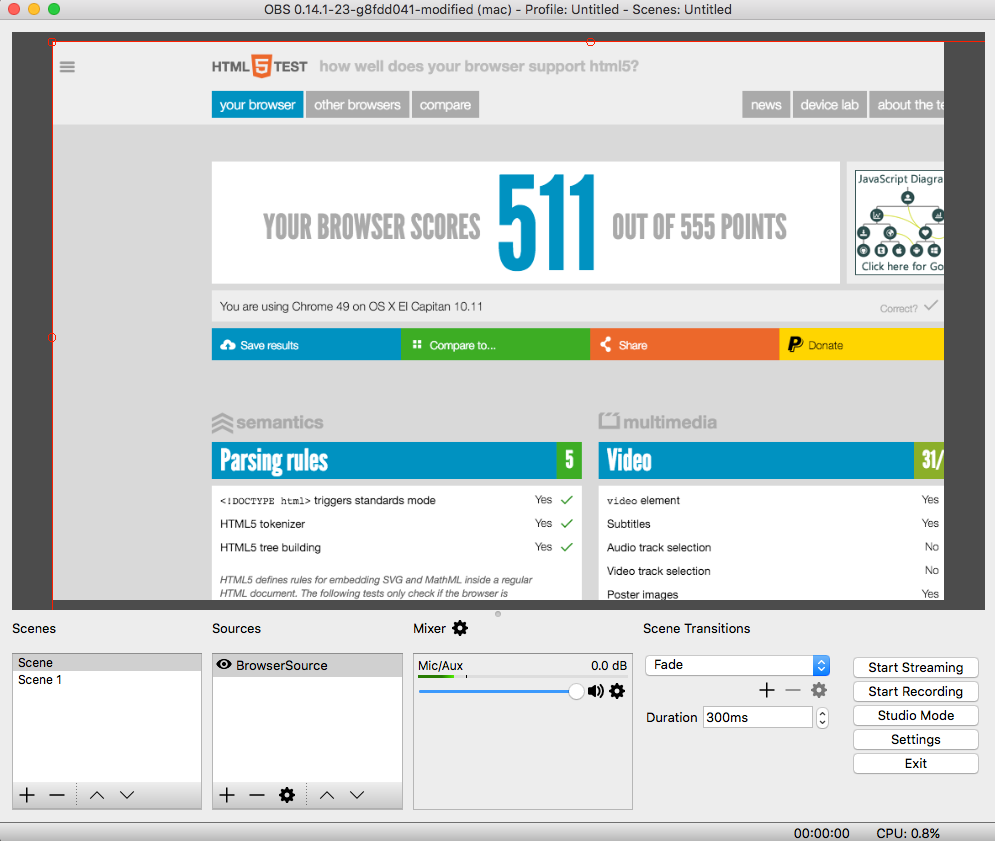Click JavaScript Diagram ad thumbnail
Image resolution: width=995 pixels, height=841 pixels.
[x=899, y=222]
